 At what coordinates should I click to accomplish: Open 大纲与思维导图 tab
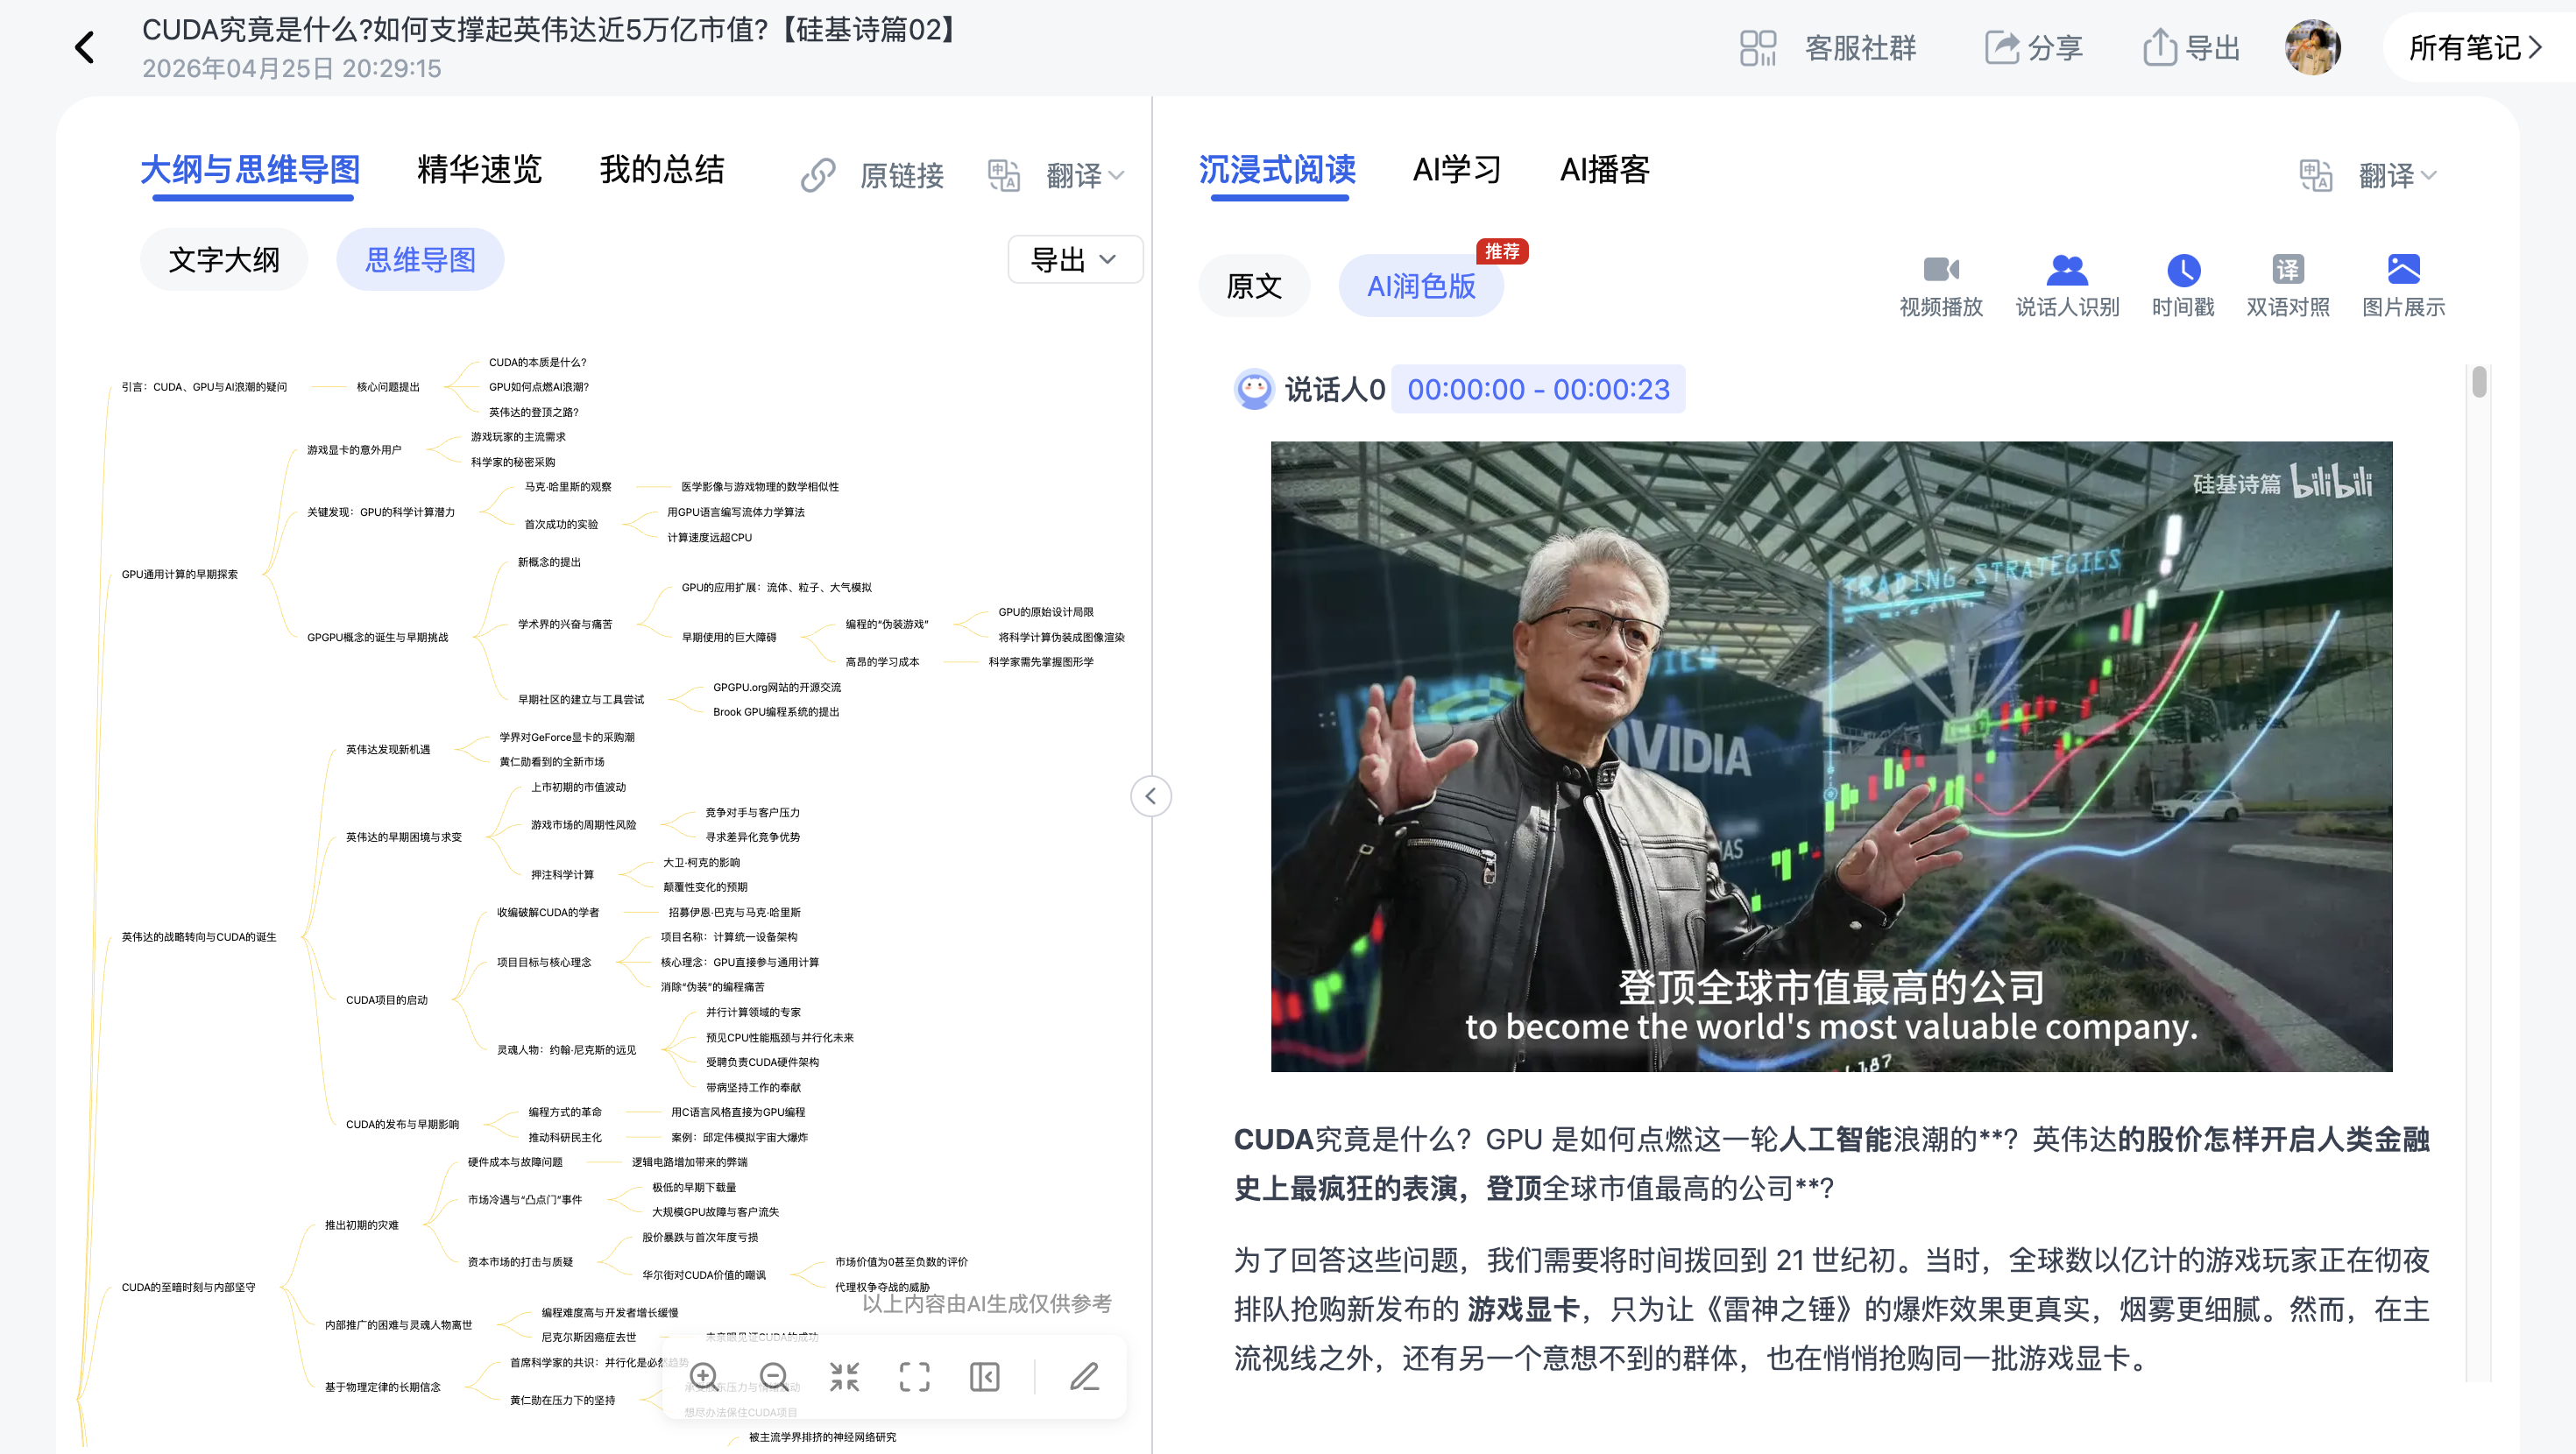click(x=250, y=170)
